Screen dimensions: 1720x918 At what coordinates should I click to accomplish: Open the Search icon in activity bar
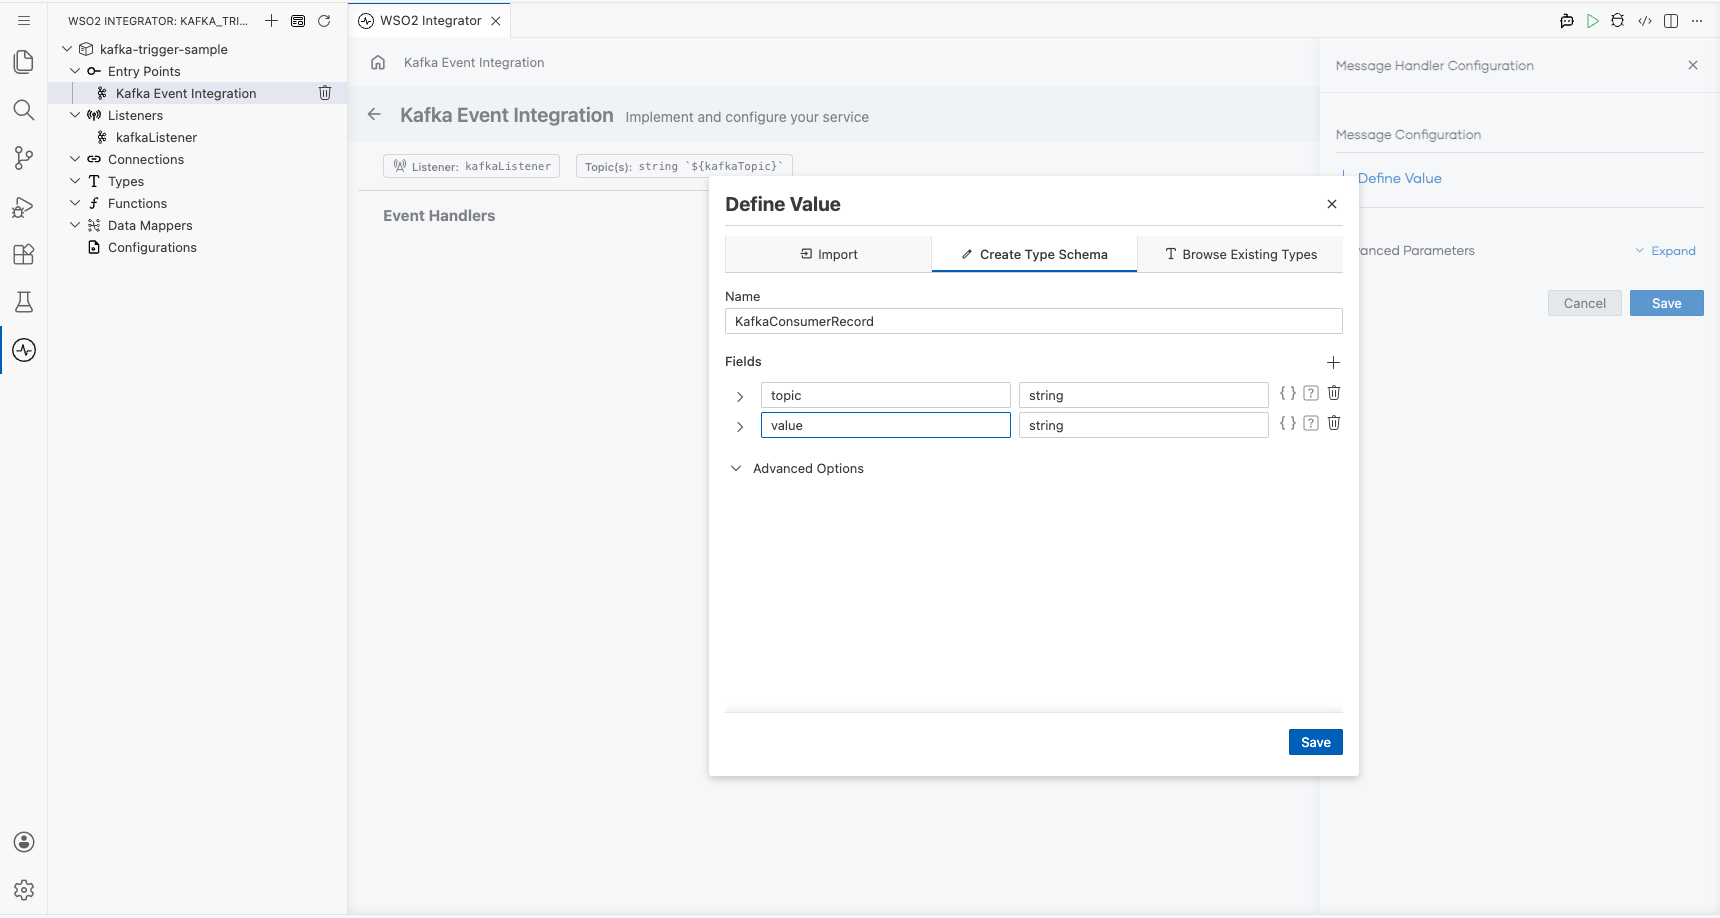click(24, 110)
